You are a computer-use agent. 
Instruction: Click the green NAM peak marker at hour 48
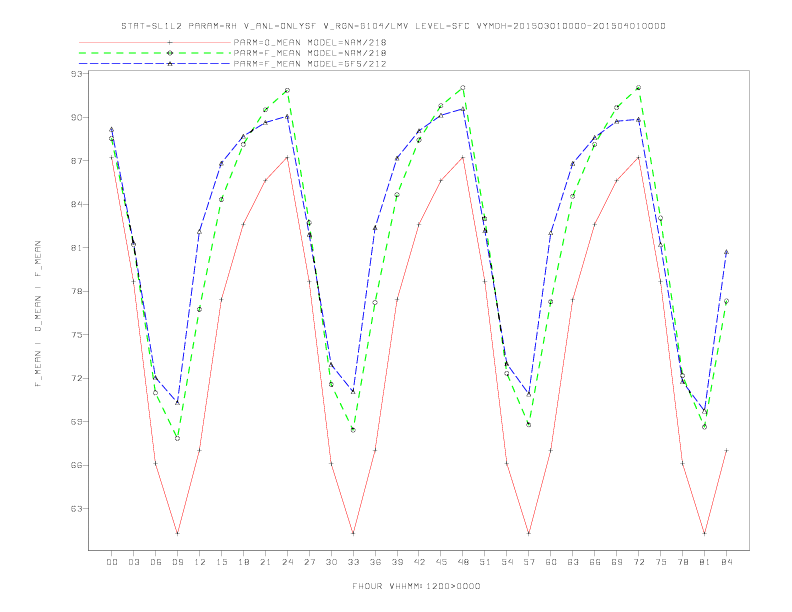coord(463,88)
